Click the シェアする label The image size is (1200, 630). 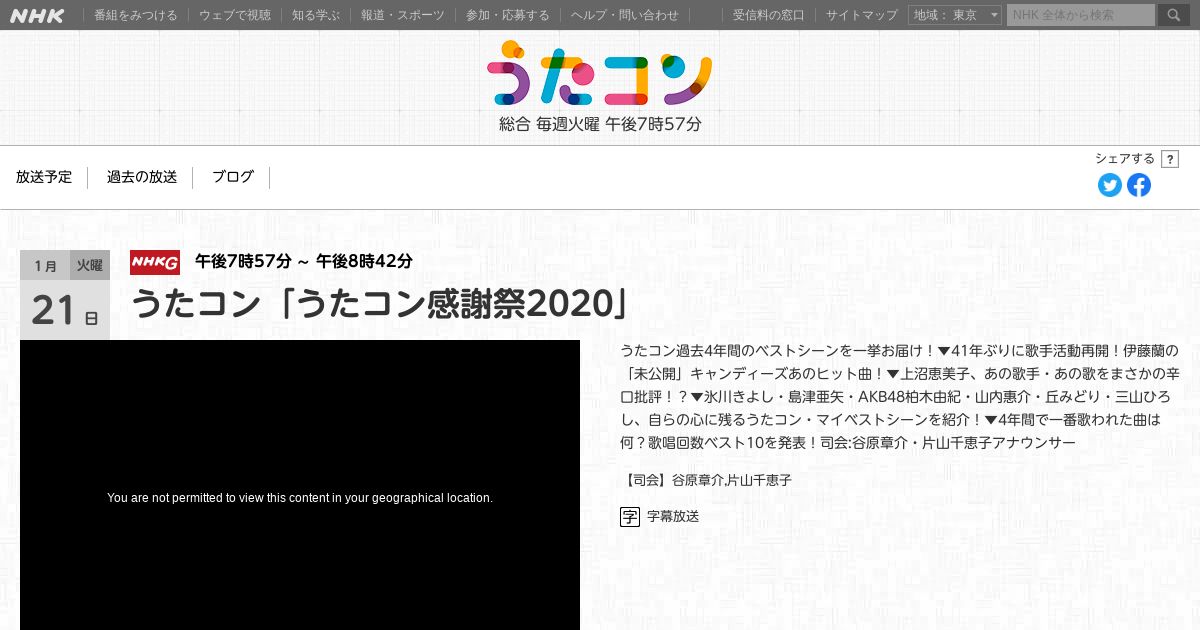tap(1125, 159)
